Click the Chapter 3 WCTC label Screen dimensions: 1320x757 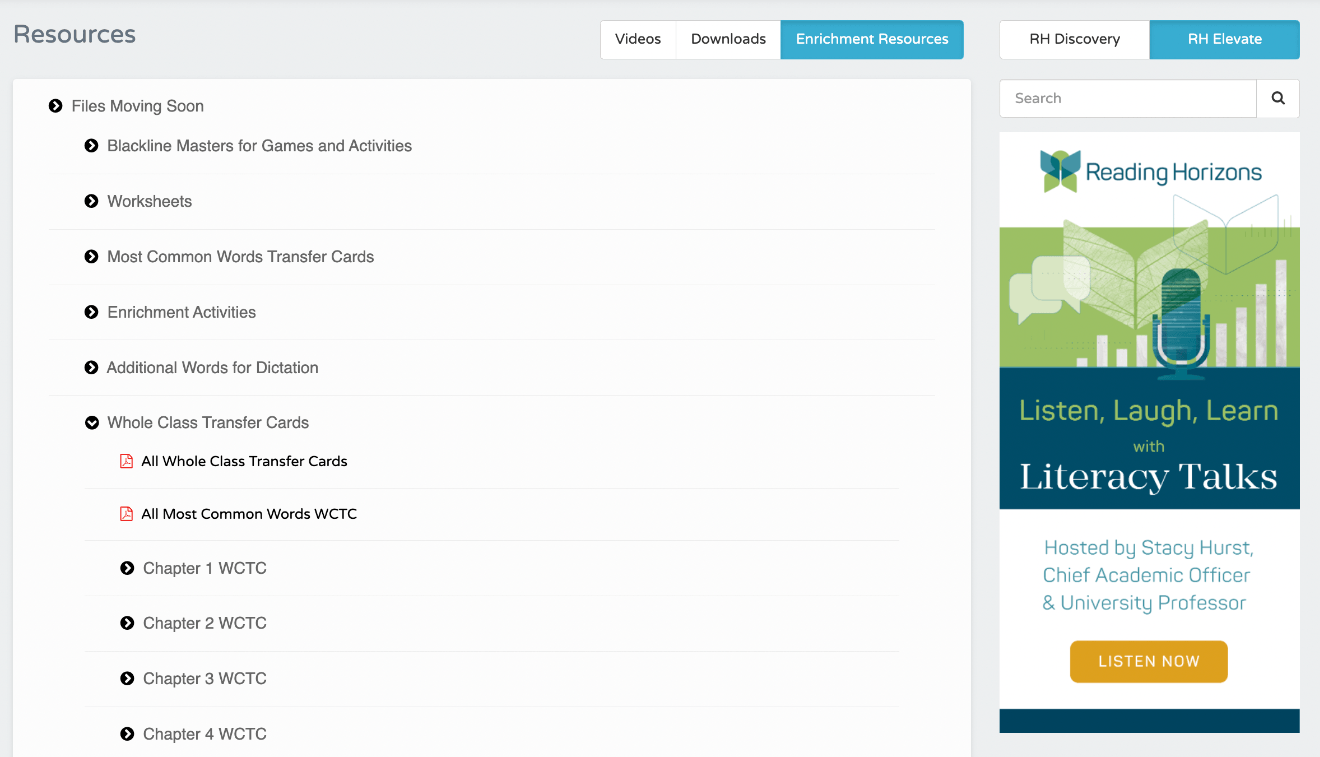click(x=205, y=679)
